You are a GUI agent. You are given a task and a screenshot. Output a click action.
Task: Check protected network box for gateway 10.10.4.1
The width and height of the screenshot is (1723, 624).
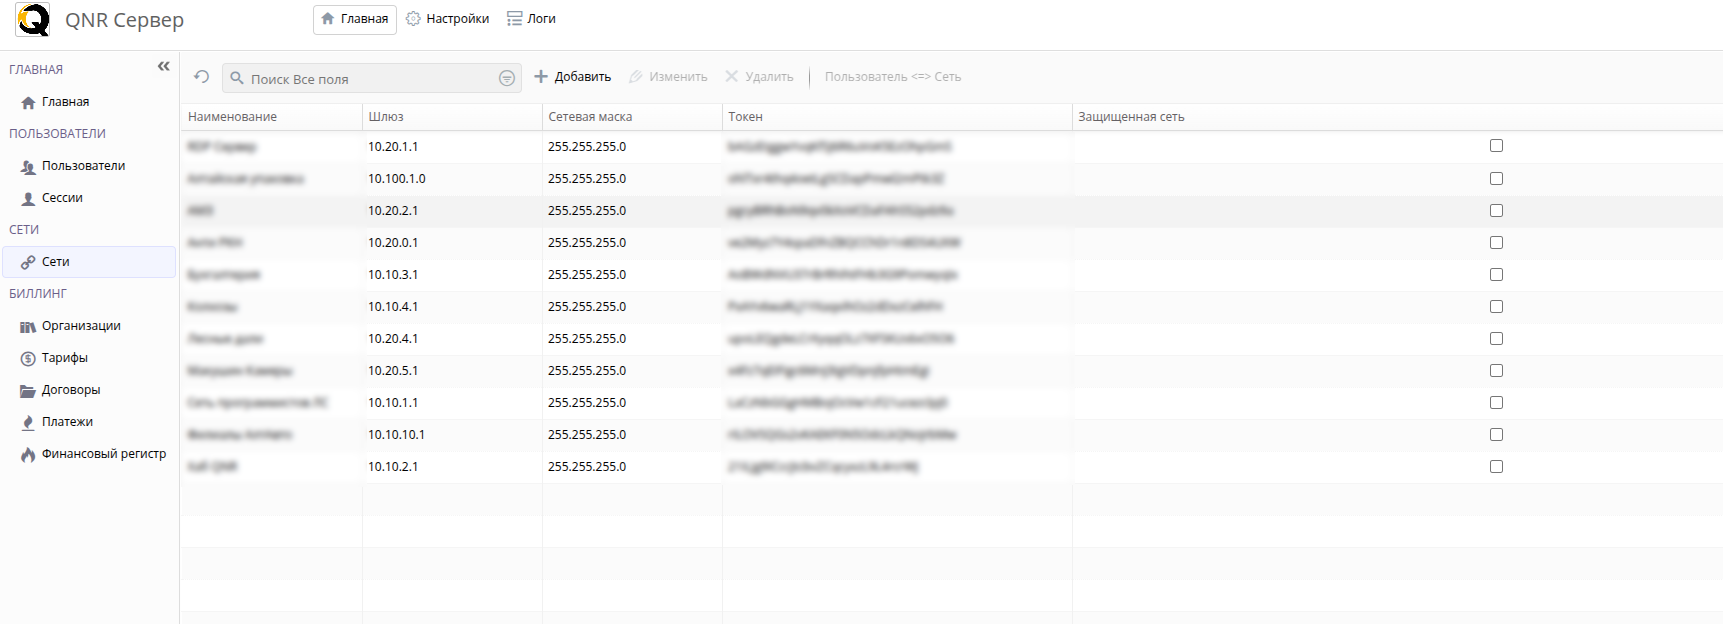click(x=1496, y=306)
